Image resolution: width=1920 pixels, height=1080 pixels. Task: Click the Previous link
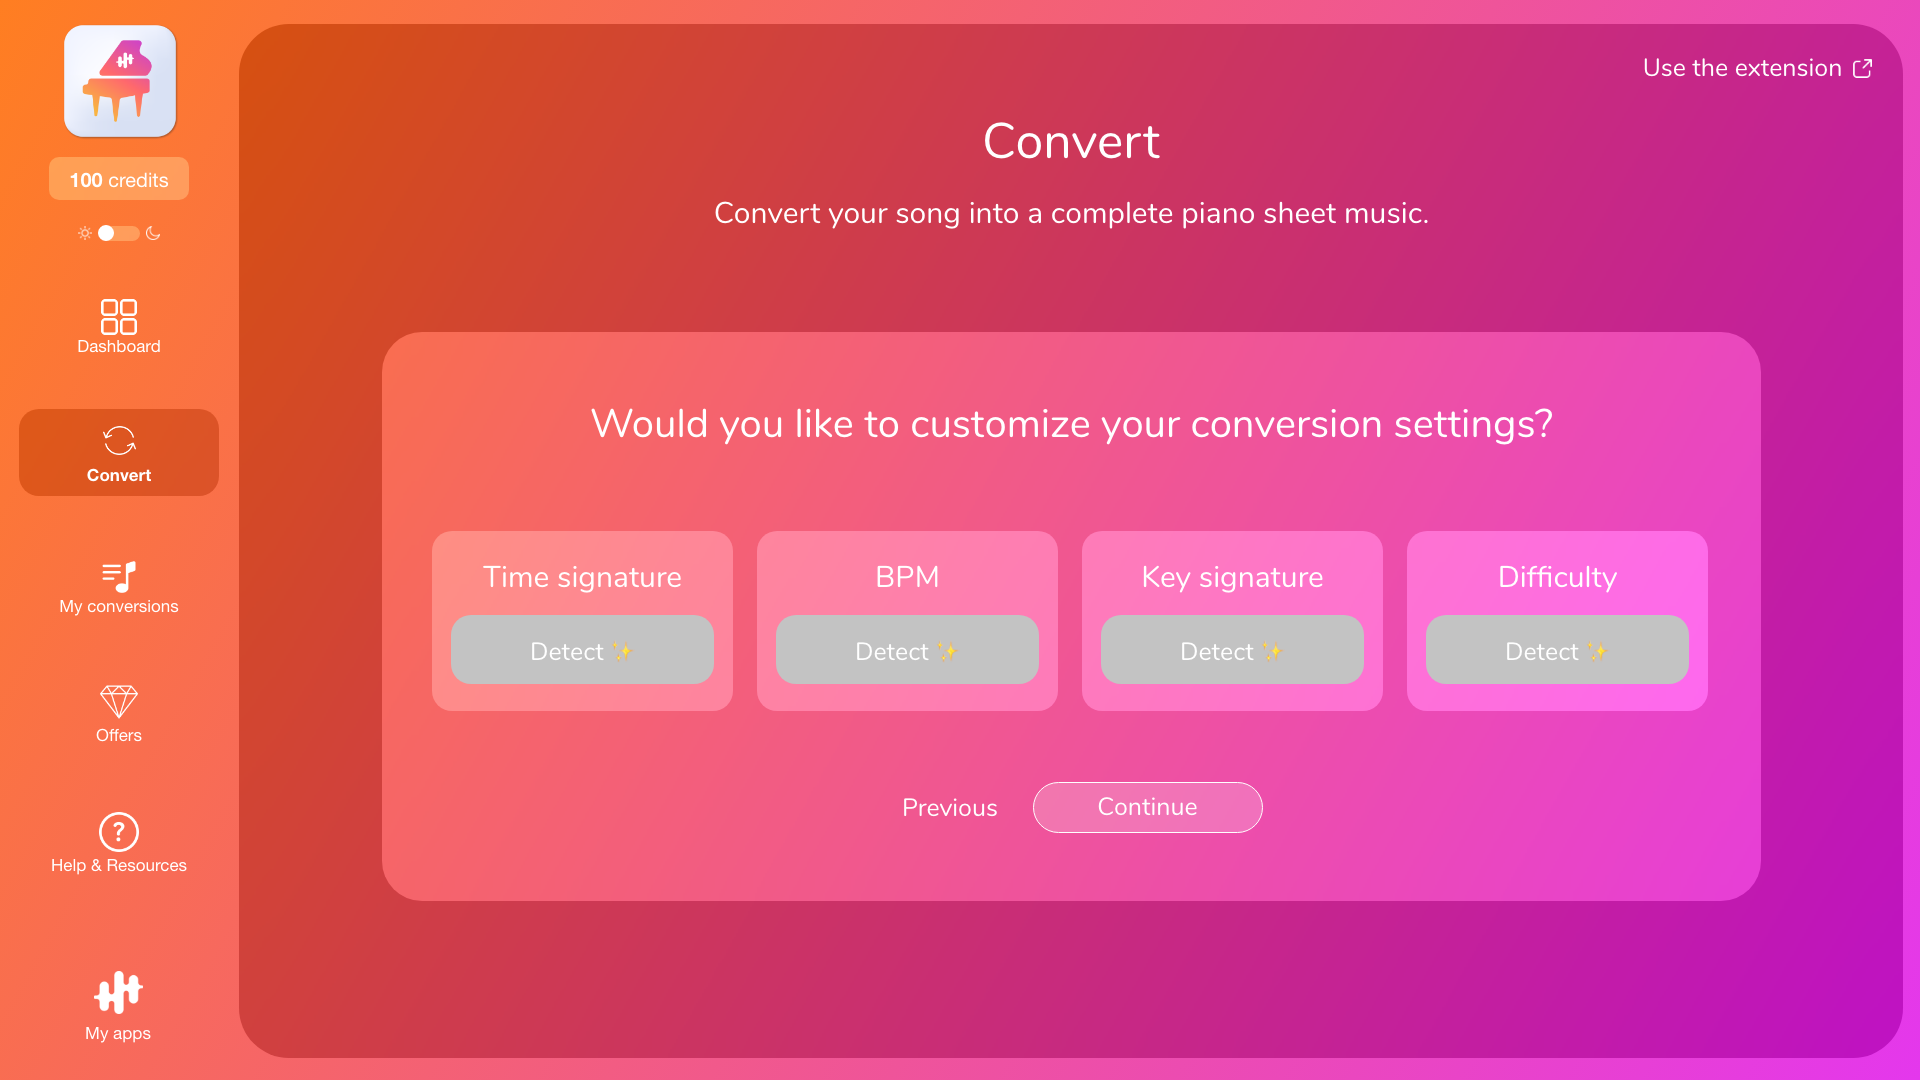point(949,808)
